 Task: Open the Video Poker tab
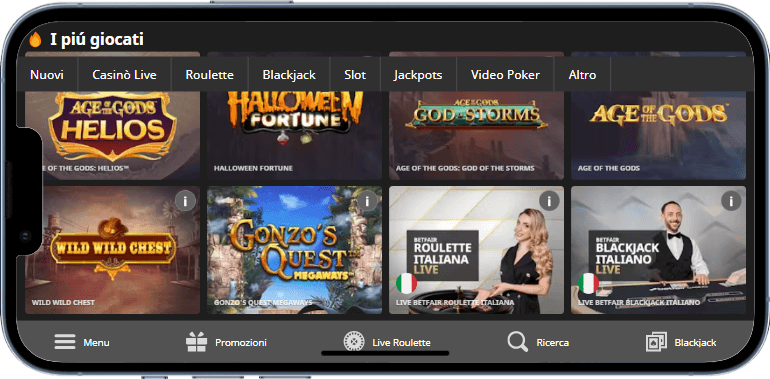[x=505, y=75]
